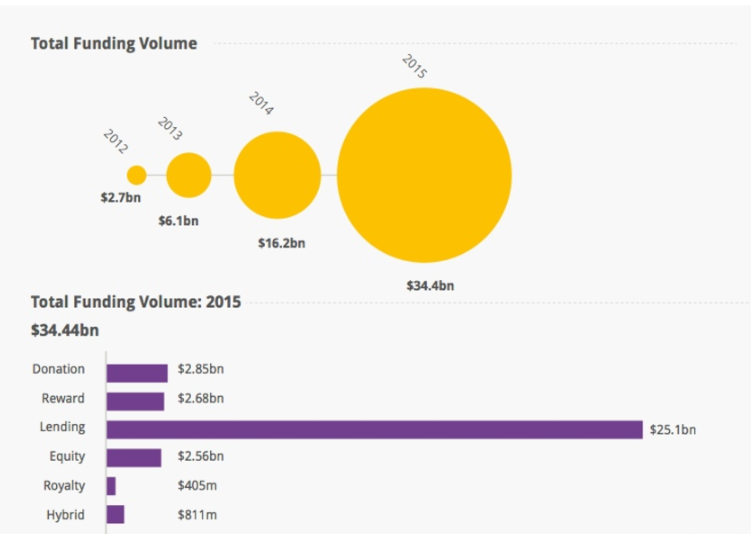751x534 pixels.
Task: Click the Lending purple bar
Action: coord(374,429)
